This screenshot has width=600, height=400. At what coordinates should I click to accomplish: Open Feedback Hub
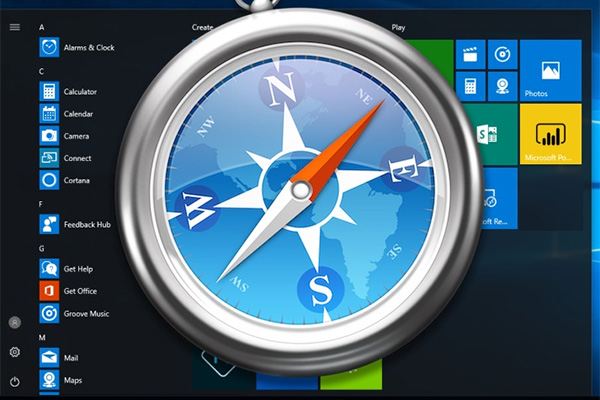point(75,225)
